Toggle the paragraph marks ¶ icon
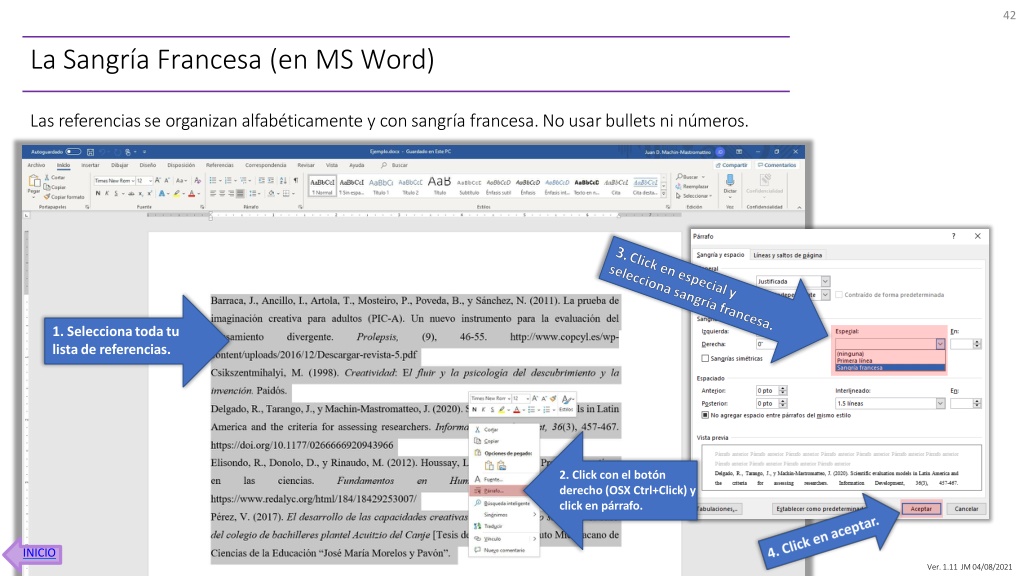The height and width of the screenshot is (576, 1024). pyautogui.click(x=296, y=181)
